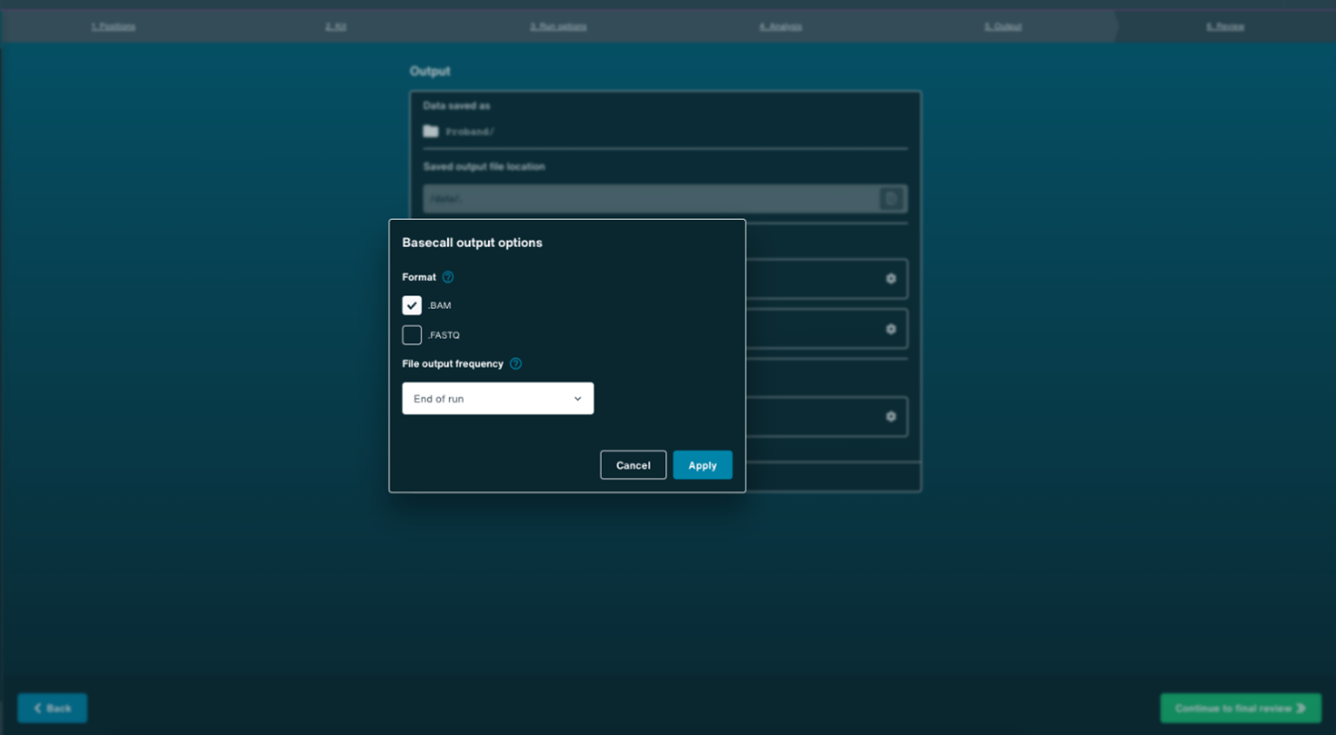Click the lowest gear icon in Output panel
The height and width of the screenshot is (735, 1336).
click(x=891, y=416)
